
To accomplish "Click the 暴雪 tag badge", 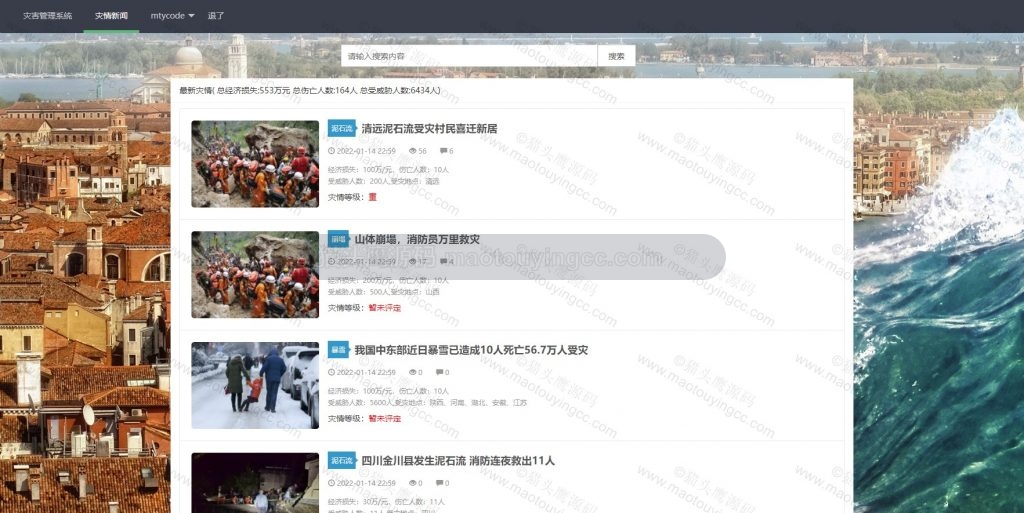I will (338, 350).
